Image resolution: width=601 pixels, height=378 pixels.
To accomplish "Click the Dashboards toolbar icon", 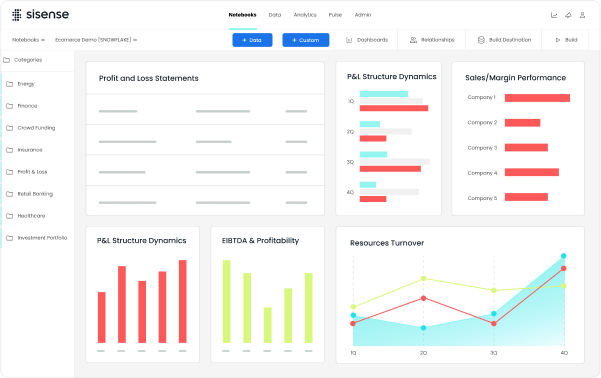I will [x=349, y=40].
